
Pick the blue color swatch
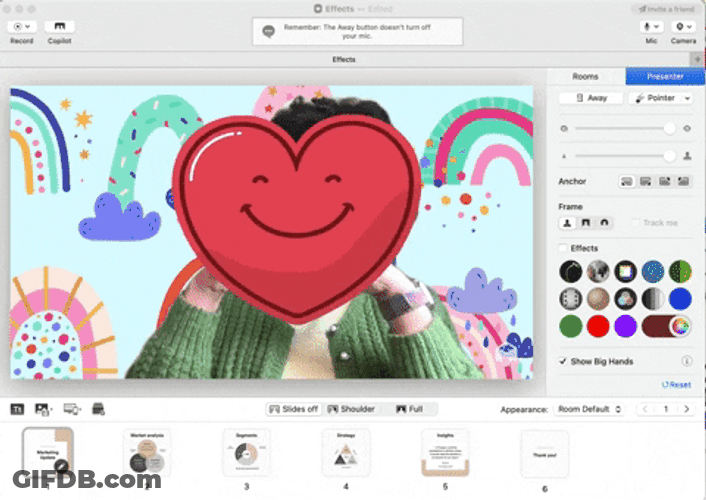pos(680,299)
